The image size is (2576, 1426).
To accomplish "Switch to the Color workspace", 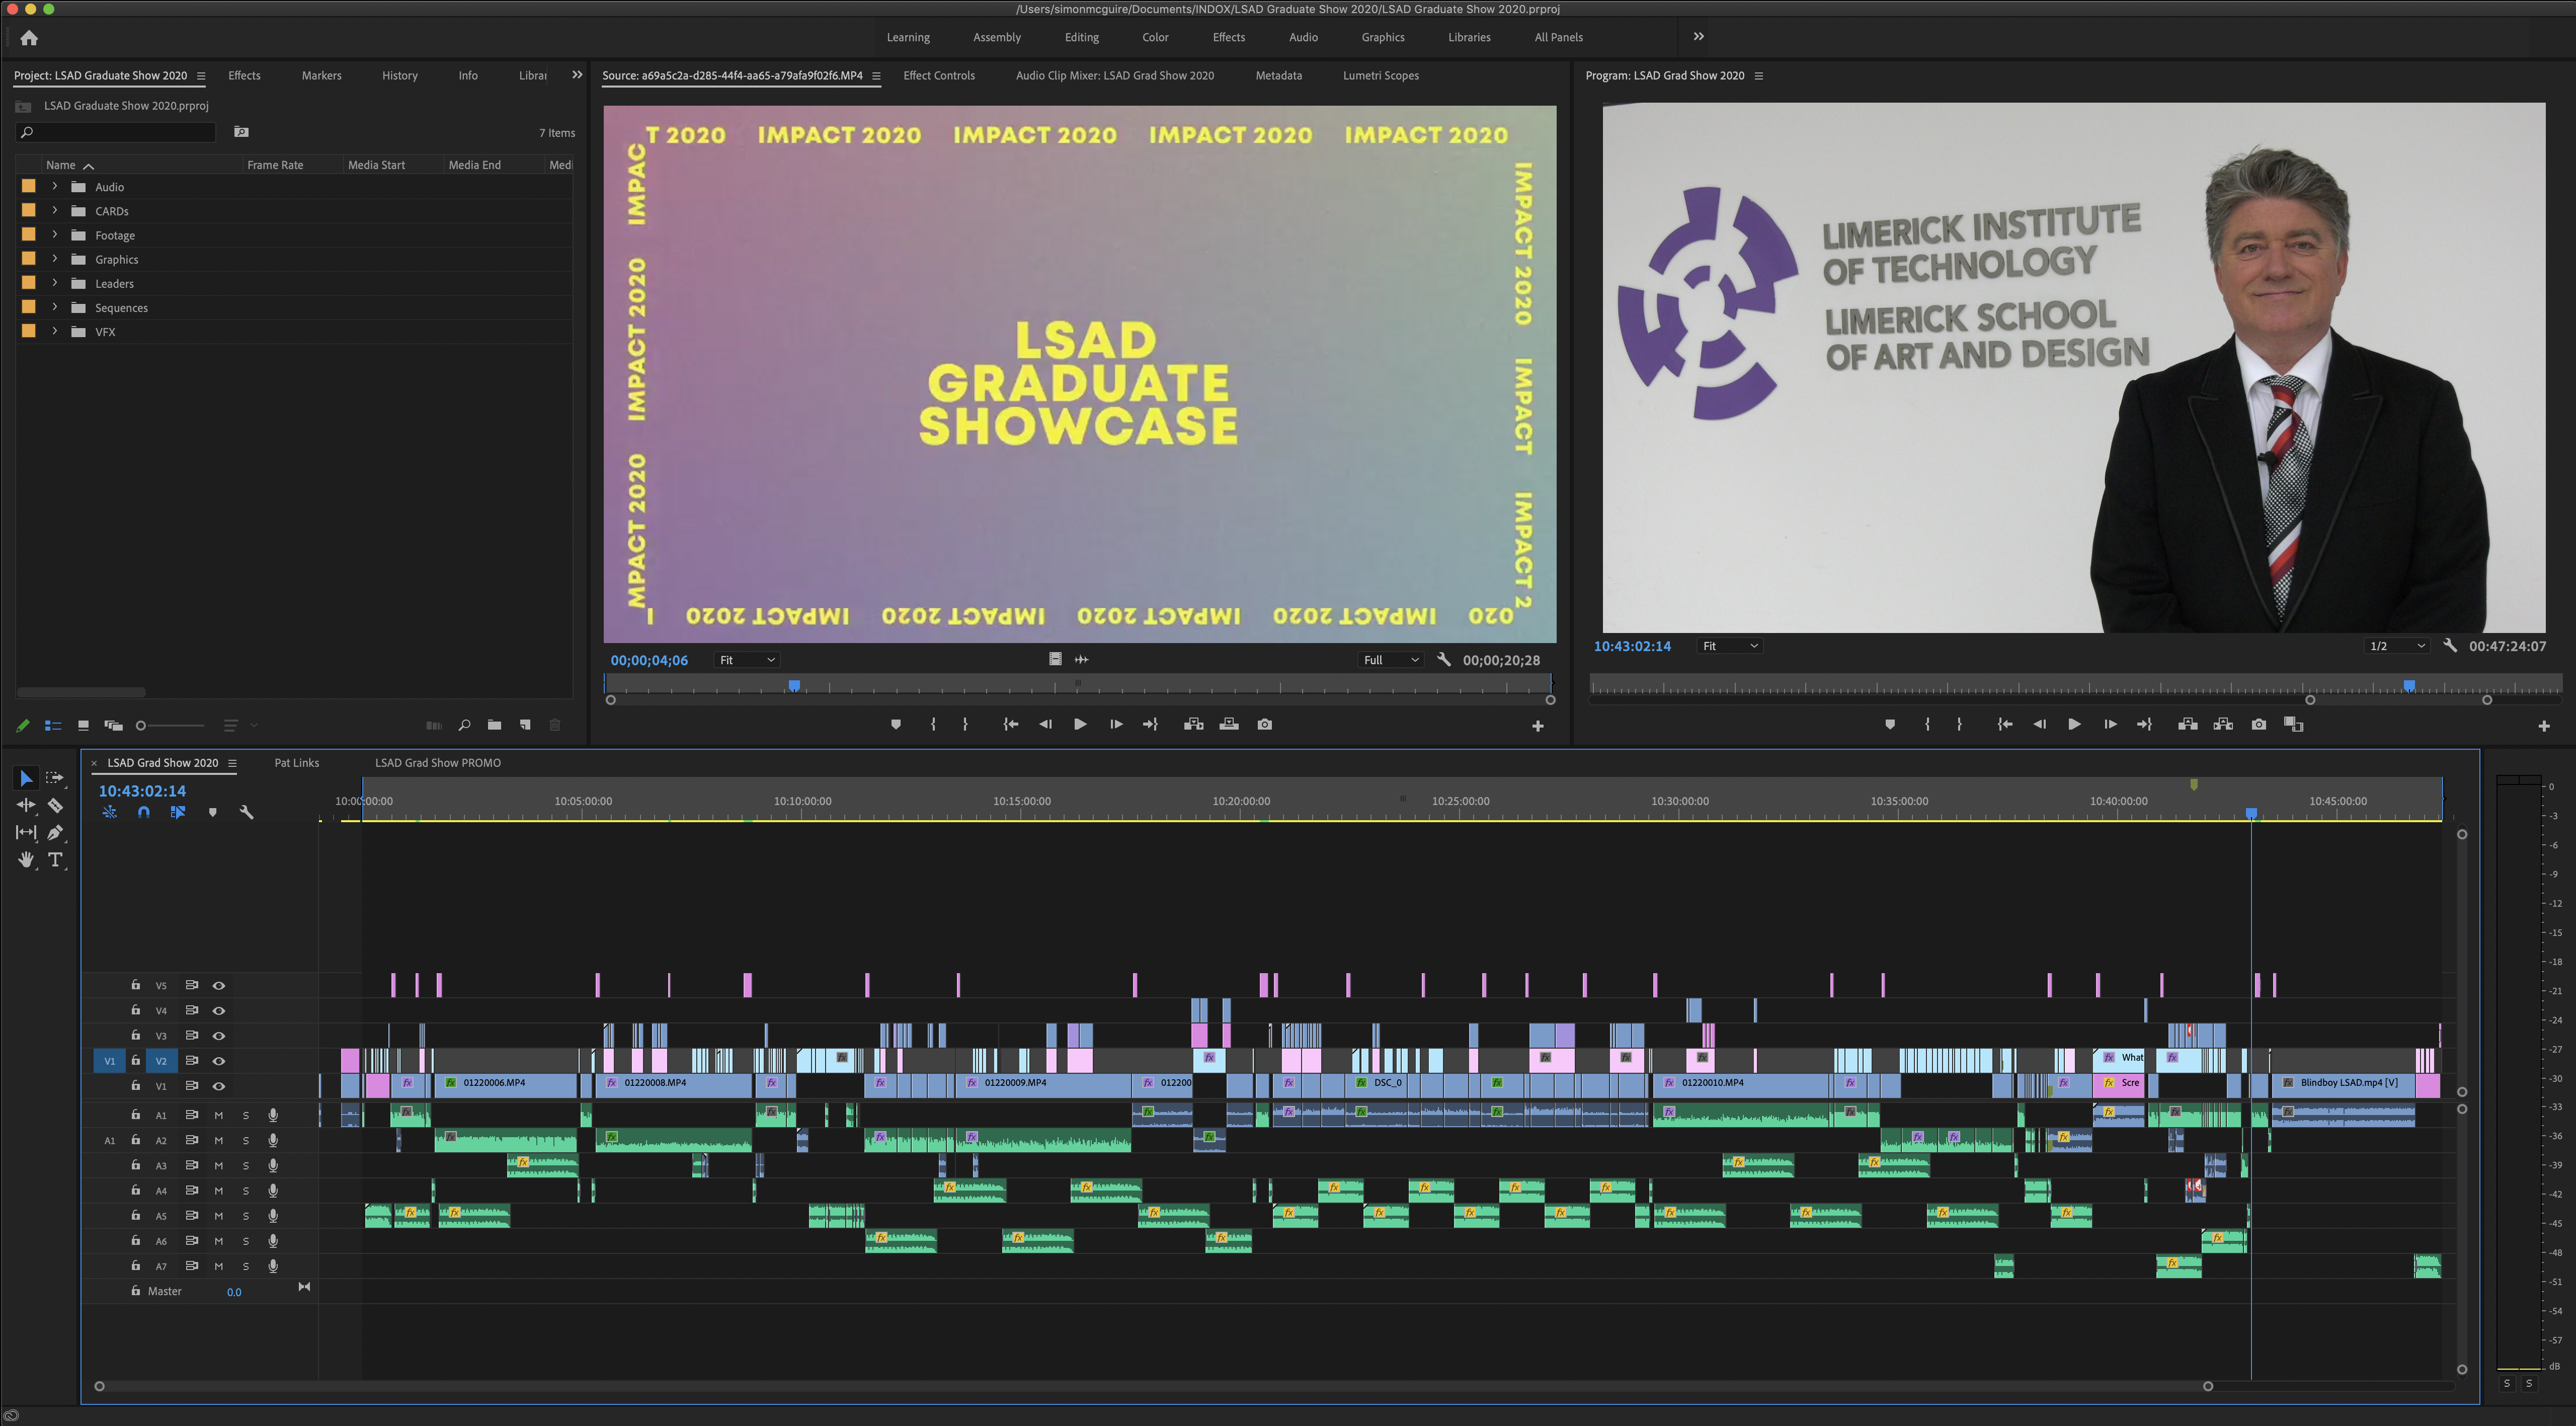I will pyautogui.click(x=1155, y=37).
